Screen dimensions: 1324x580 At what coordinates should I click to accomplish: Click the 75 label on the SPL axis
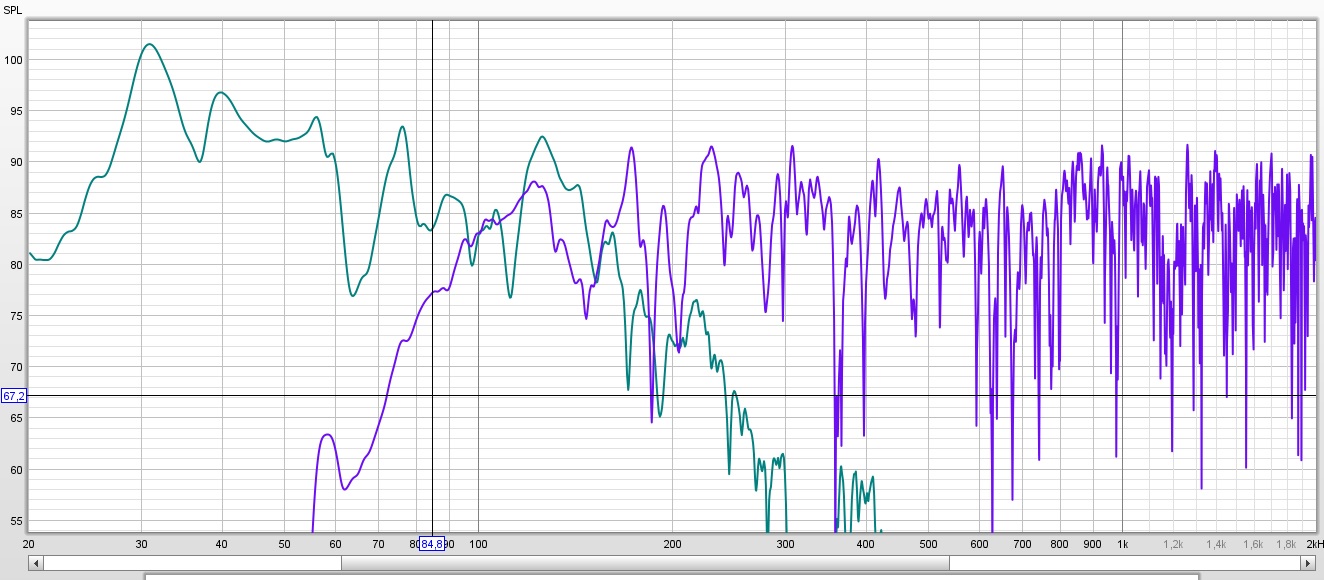pos(16,316)
